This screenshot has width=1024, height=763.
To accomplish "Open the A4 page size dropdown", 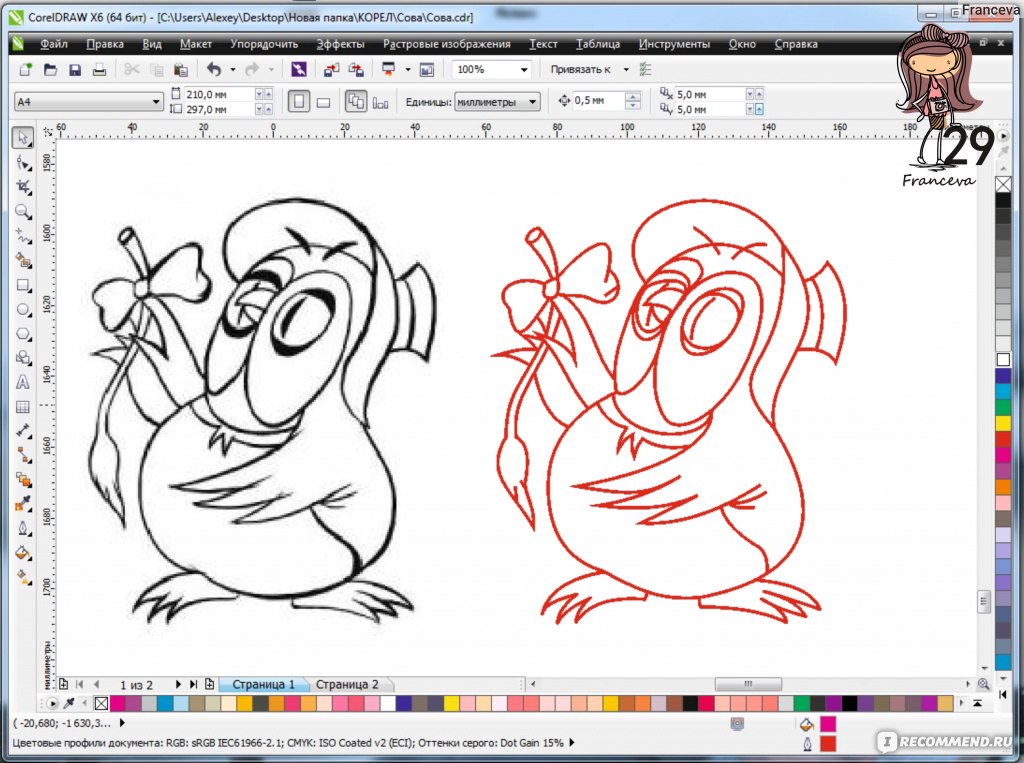I will (155, 102).
